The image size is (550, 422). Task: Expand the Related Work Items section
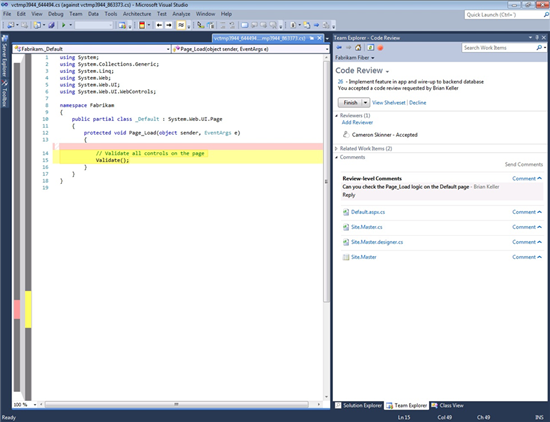(336, 148)
